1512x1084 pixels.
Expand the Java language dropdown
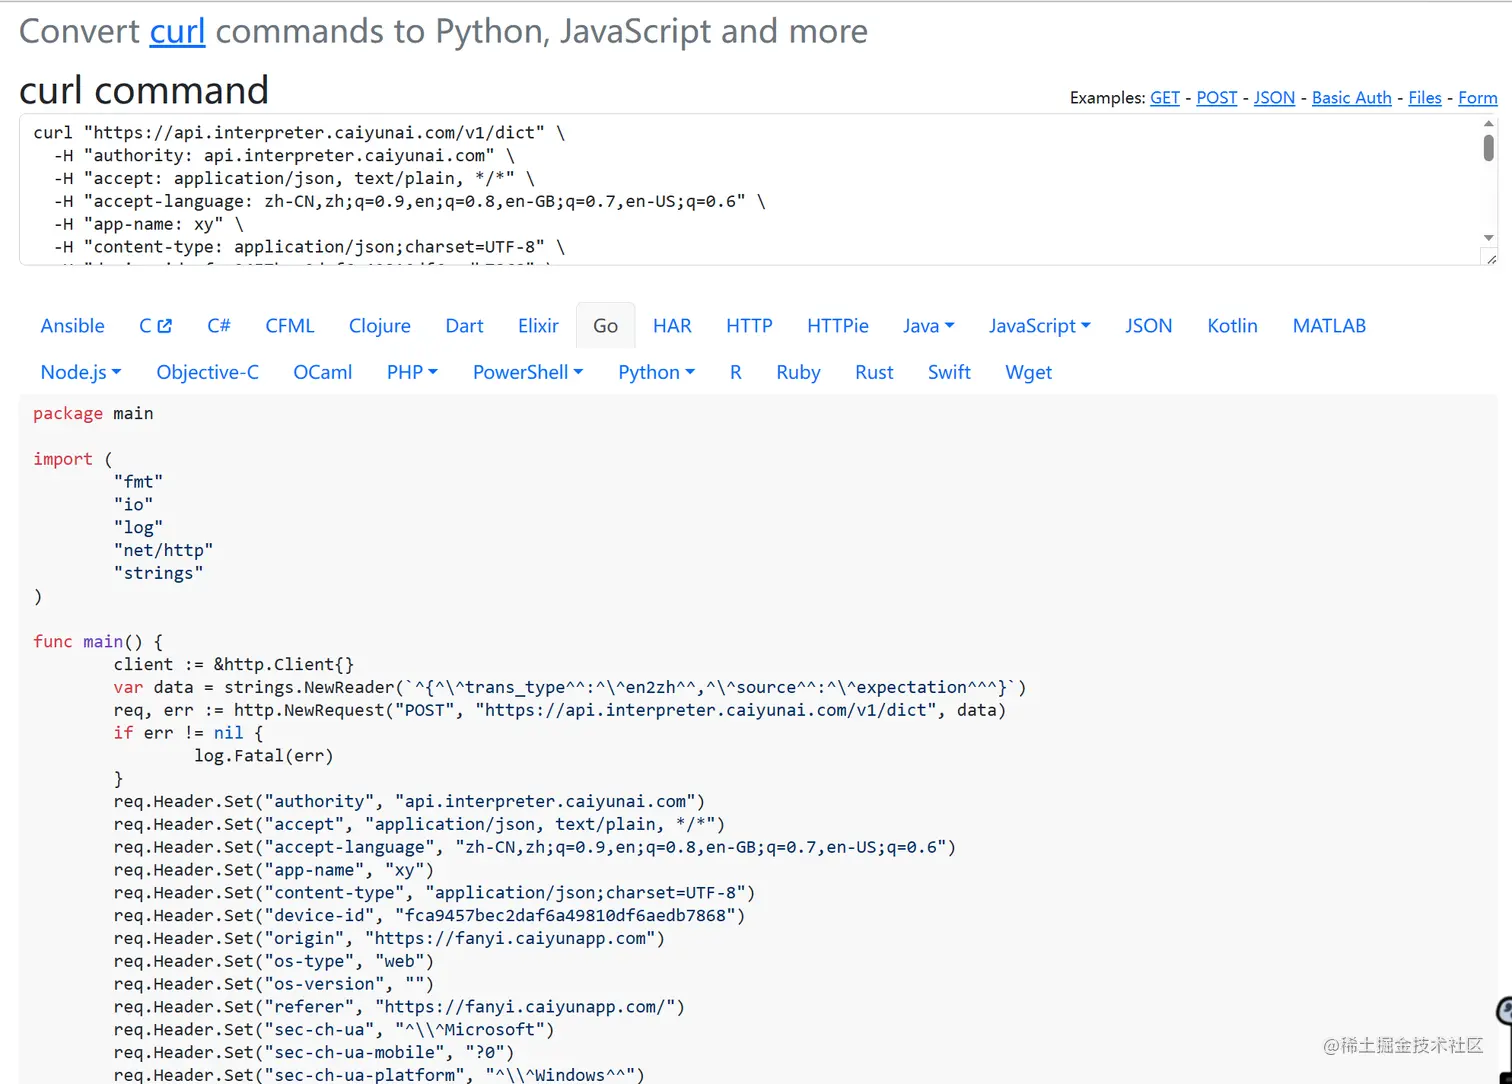click(928, 326)
